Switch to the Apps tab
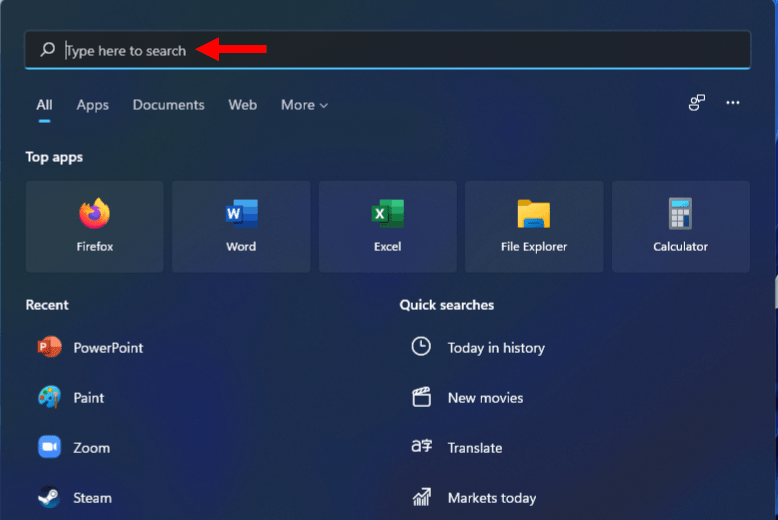Image resolution: width=778 pixels, height=520 pixels. [x=92, y=105]
